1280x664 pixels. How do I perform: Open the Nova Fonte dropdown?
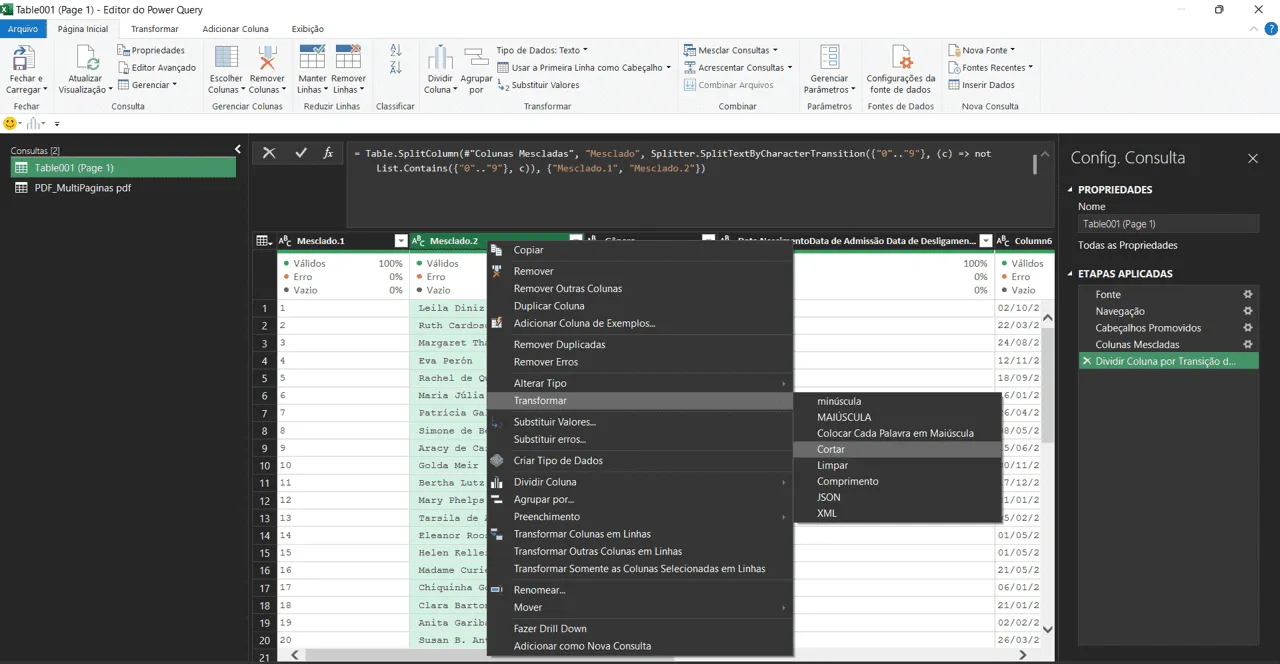[981, 50]
